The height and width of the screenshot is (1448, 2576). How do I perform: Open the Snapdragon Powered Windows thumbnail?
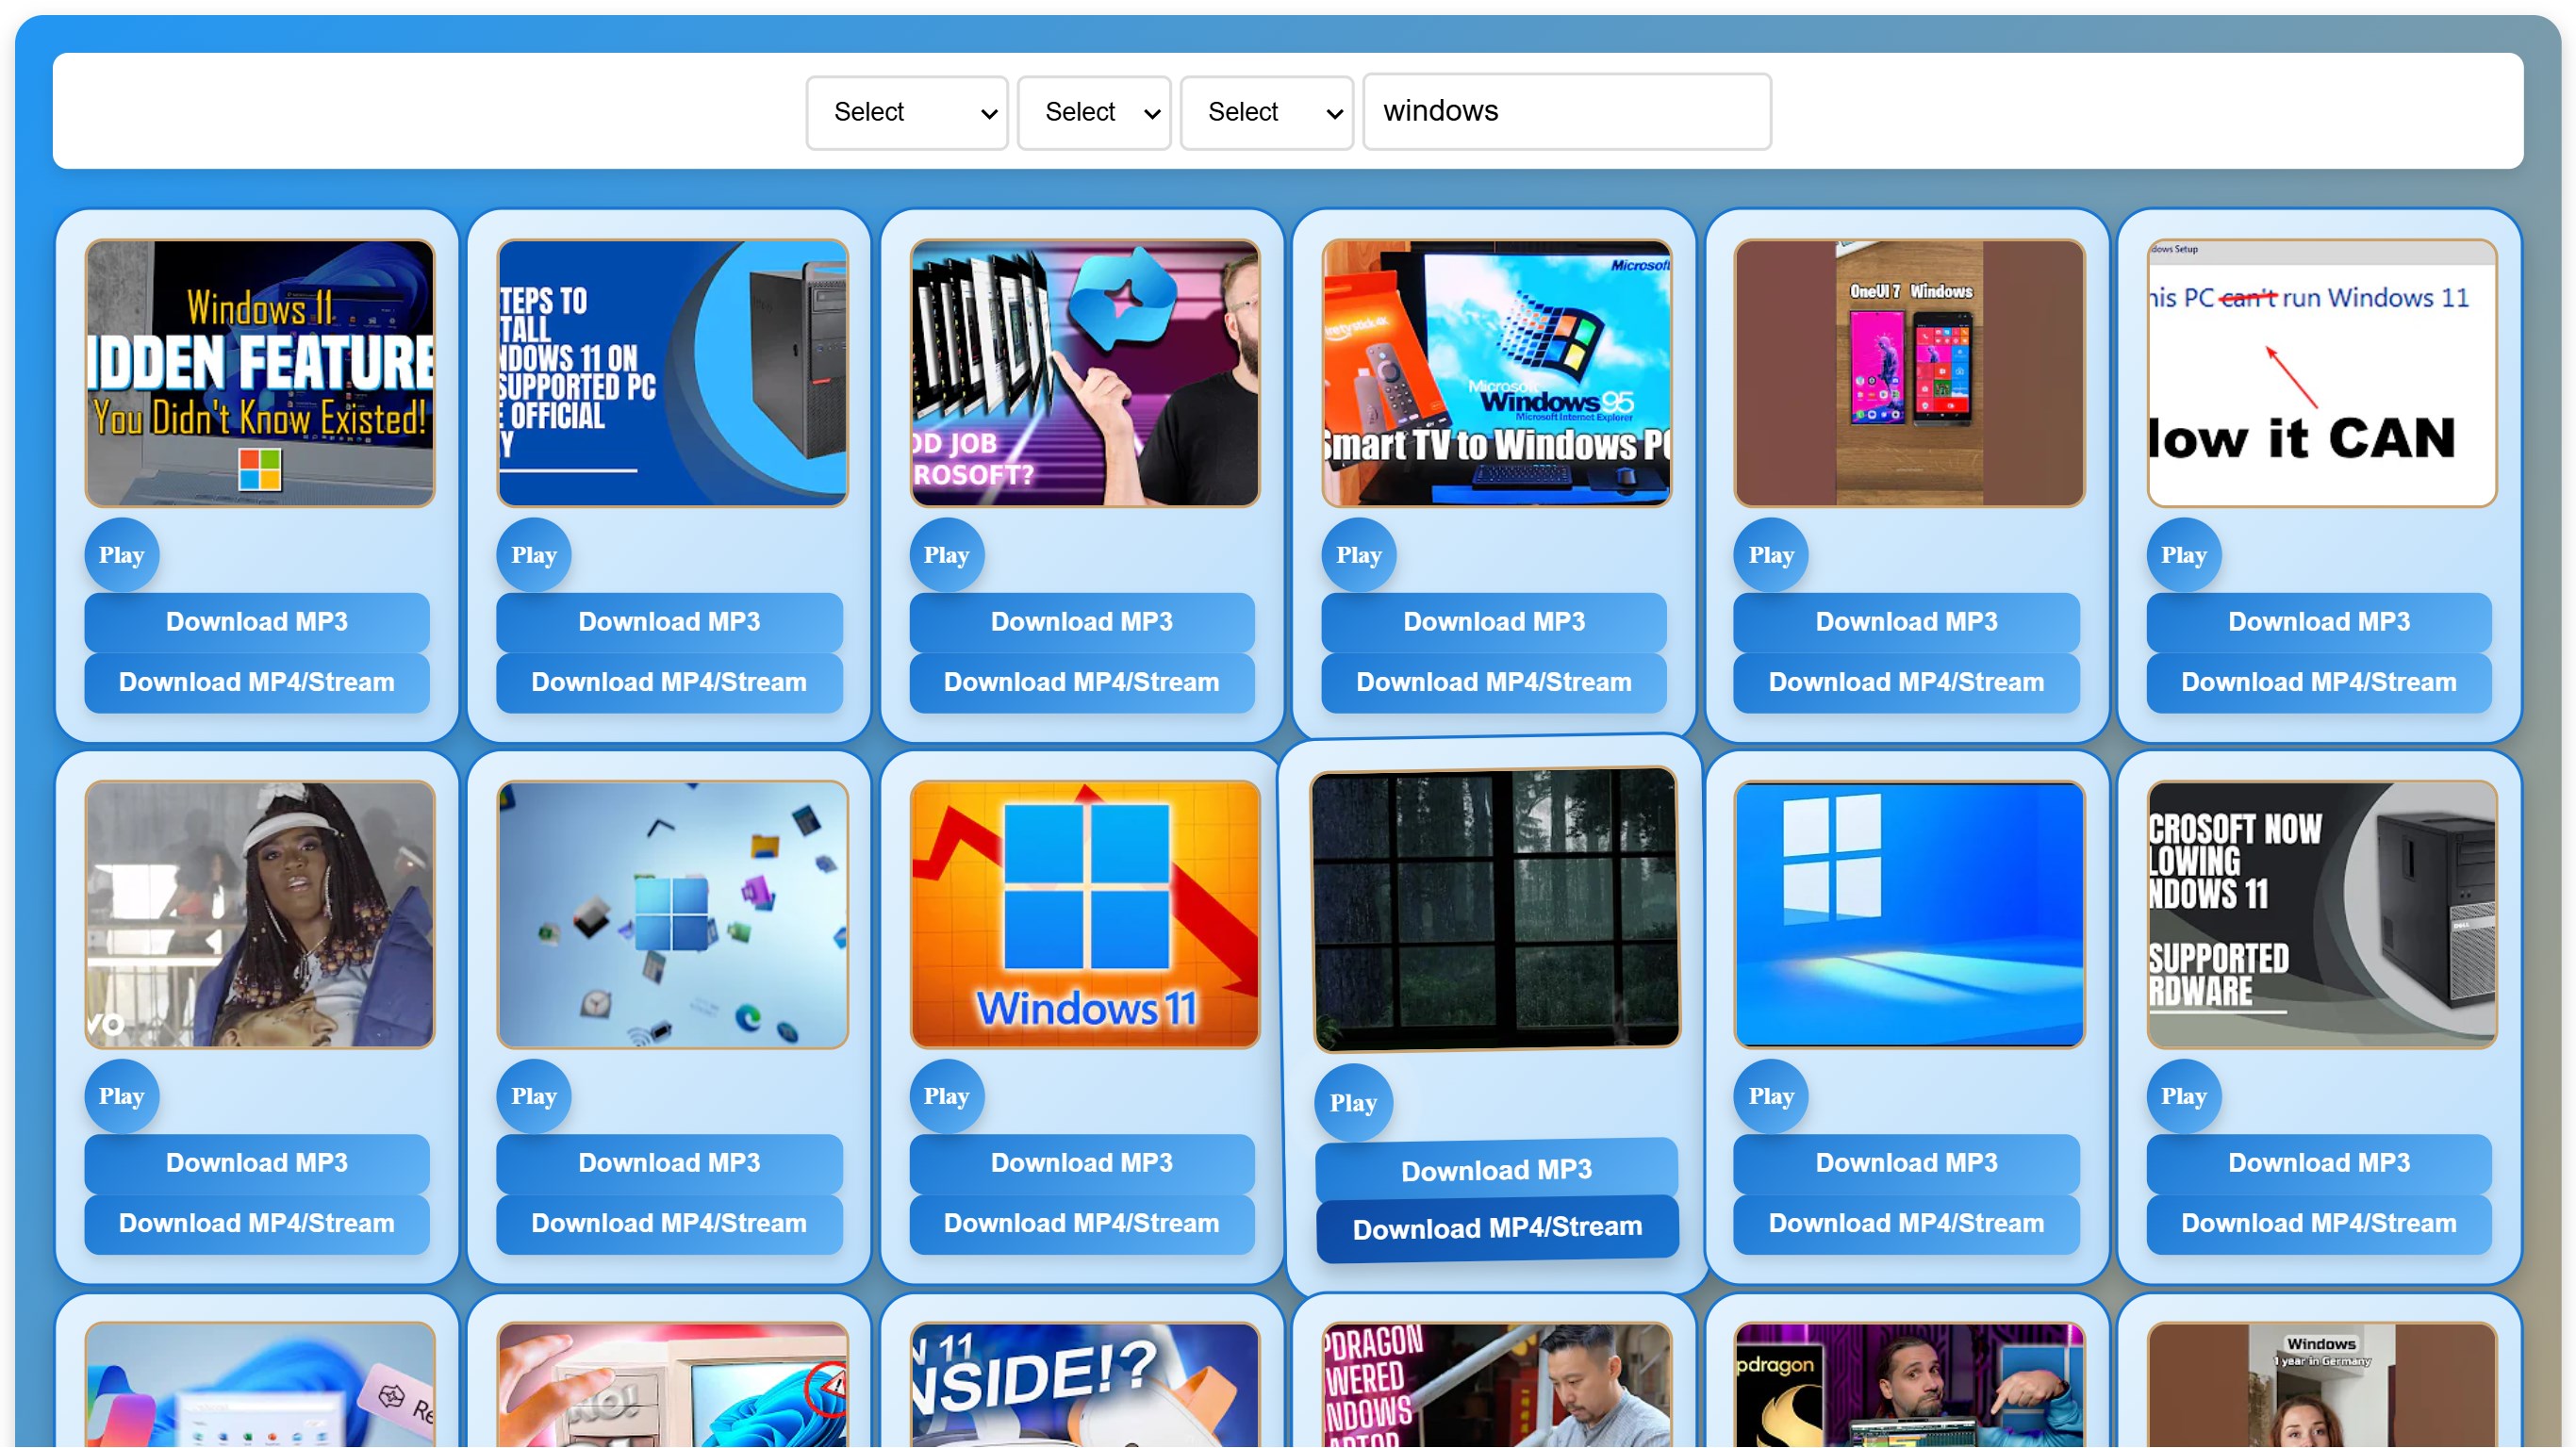coord(1496,1385)
